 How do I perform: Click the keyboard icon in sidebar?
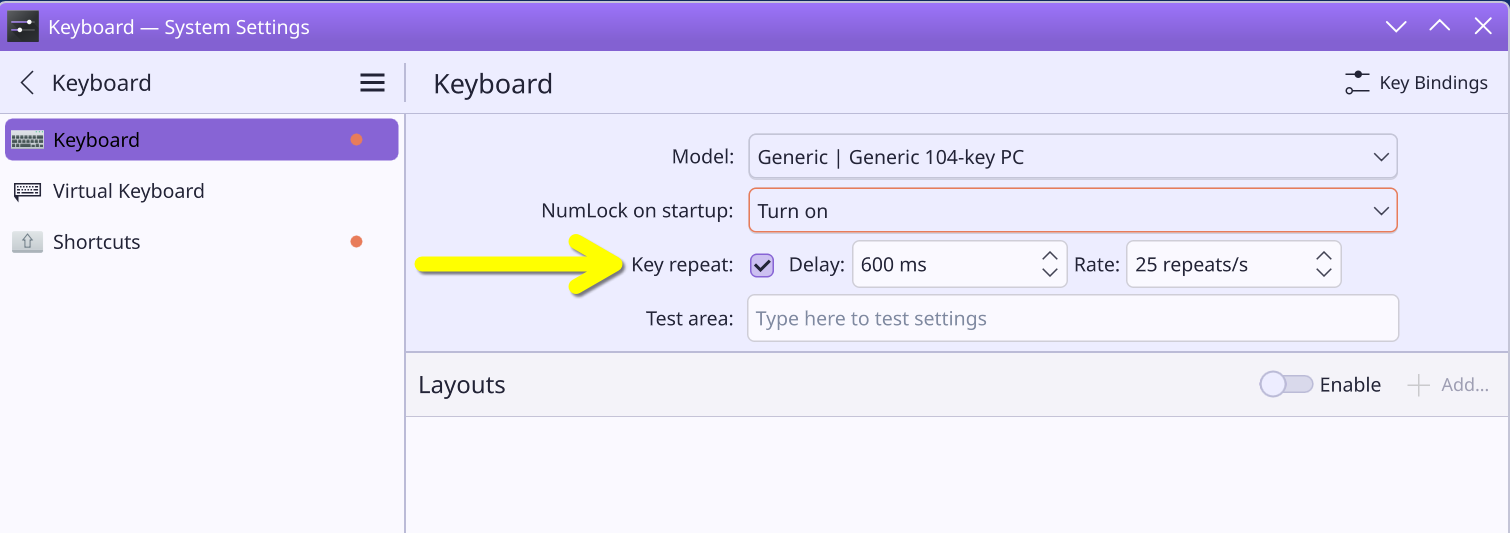point(27,140)
